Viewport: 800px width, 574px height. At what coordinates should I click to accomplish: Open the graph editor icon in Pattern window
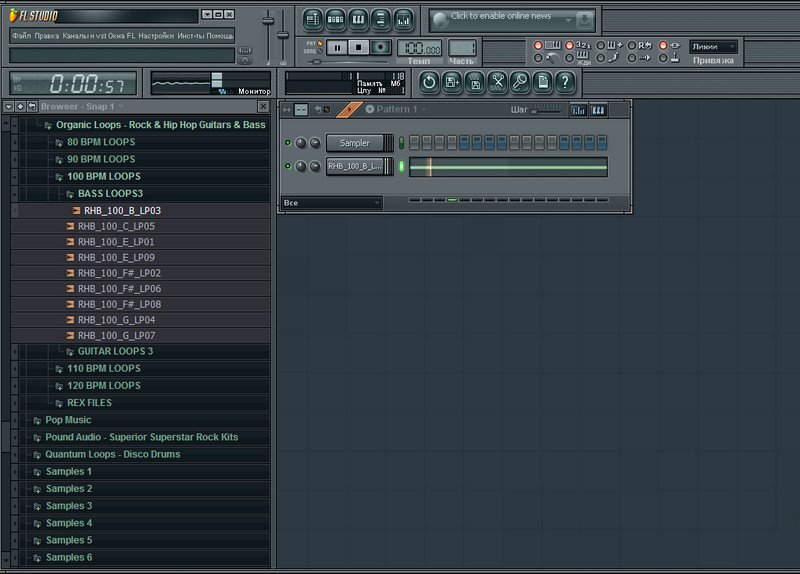(x=579, y=110)
